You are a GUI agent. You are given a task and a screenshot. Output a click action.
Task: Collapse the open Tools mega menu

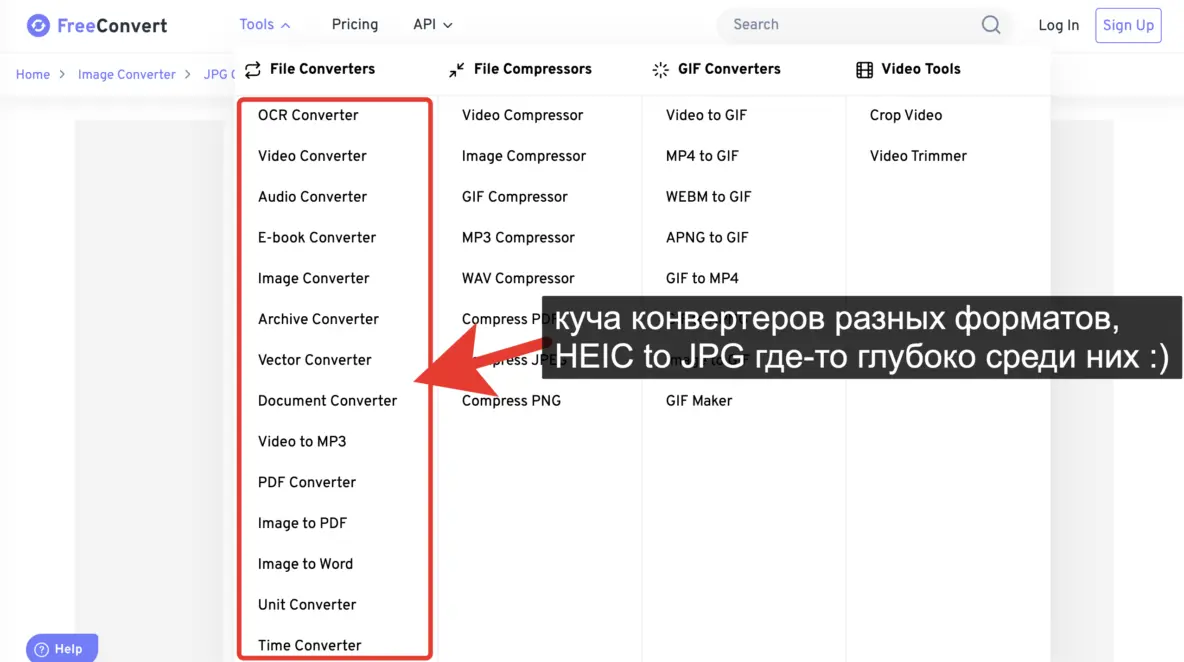coord(258,24)
